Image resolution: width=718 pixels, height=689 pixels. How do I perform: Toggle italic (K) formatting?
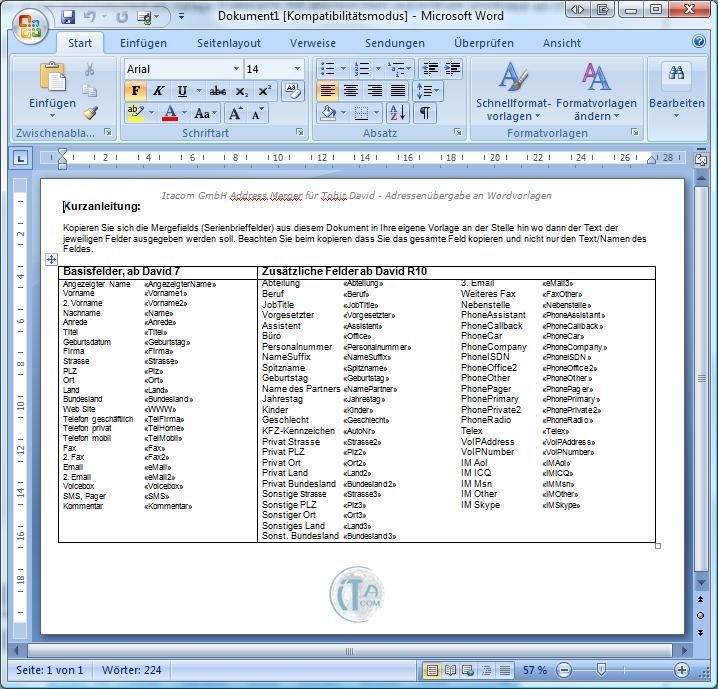(x=158, y=91)
